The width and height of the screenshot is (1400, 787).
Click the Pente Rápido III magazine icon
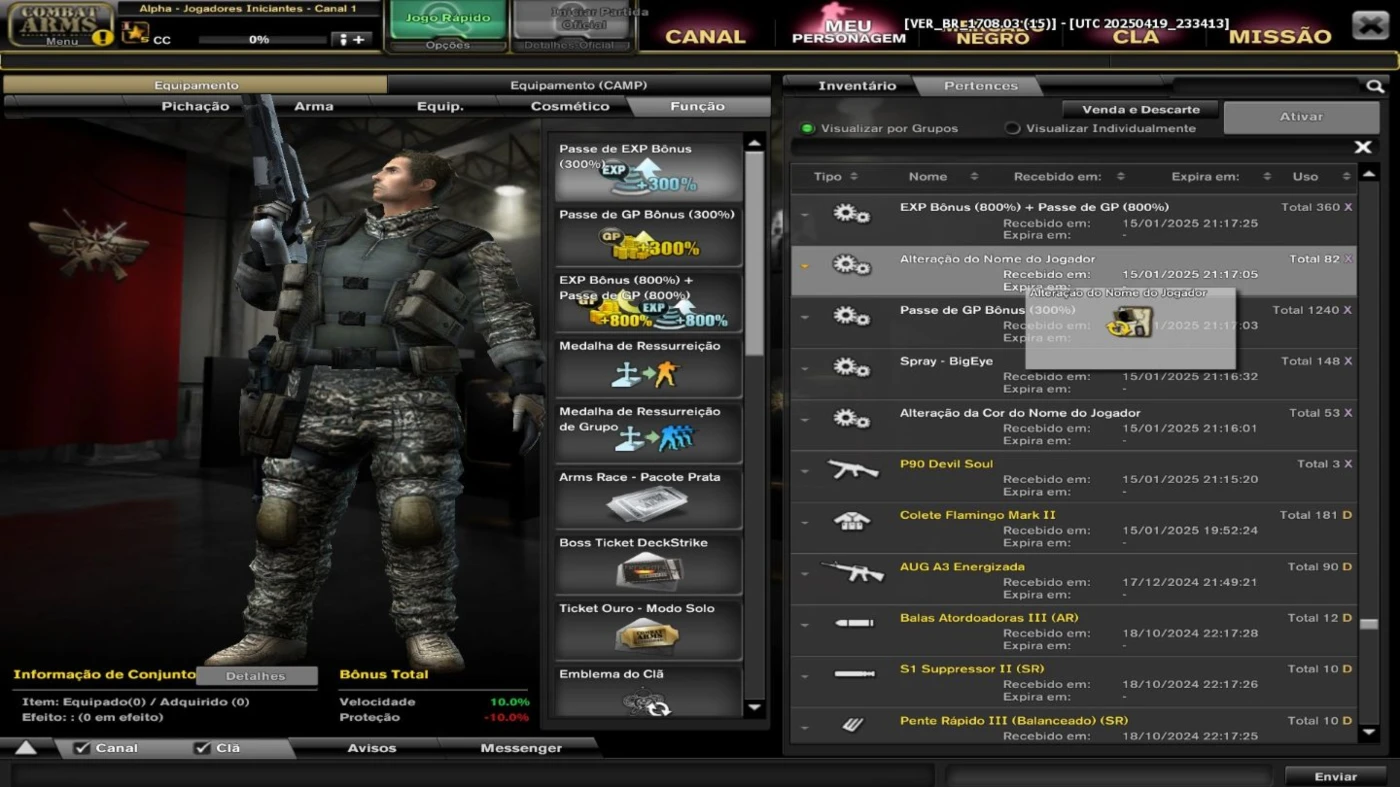point(853,726)
